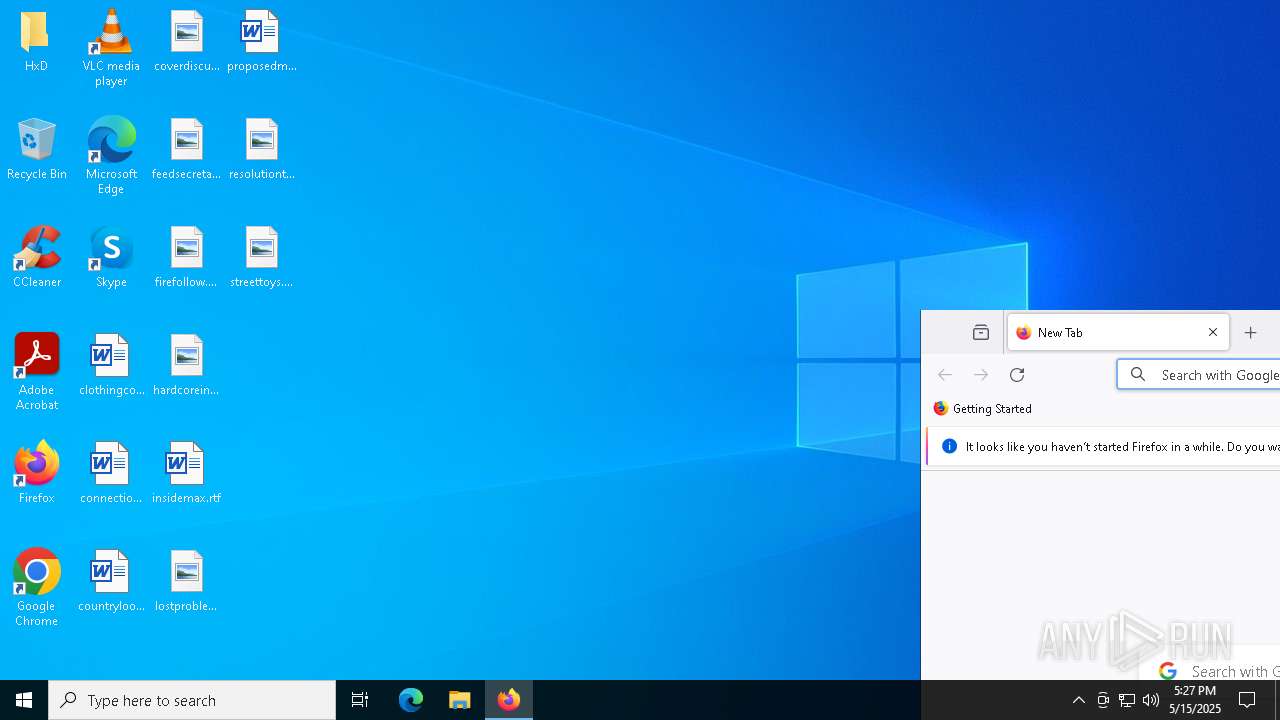Open the Getting Started bookmark

click(x=982, y=408)
